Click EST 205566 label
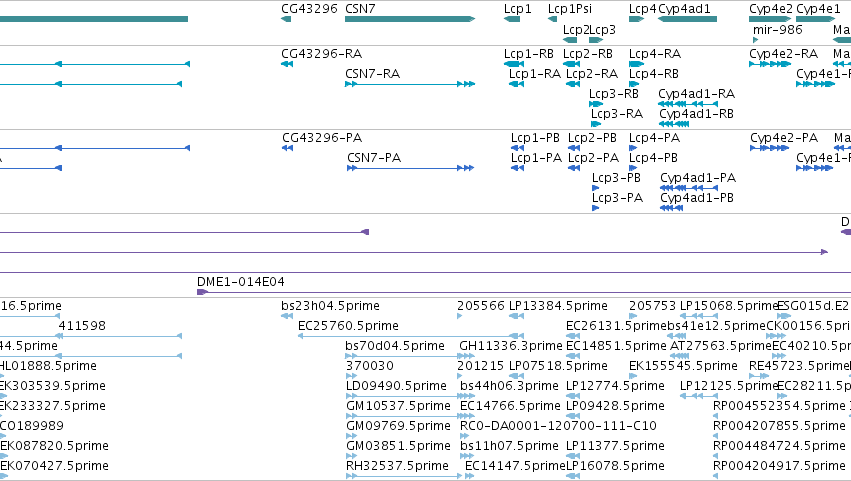The height and width of the screenshot is (481, 851). click(481, 306)
